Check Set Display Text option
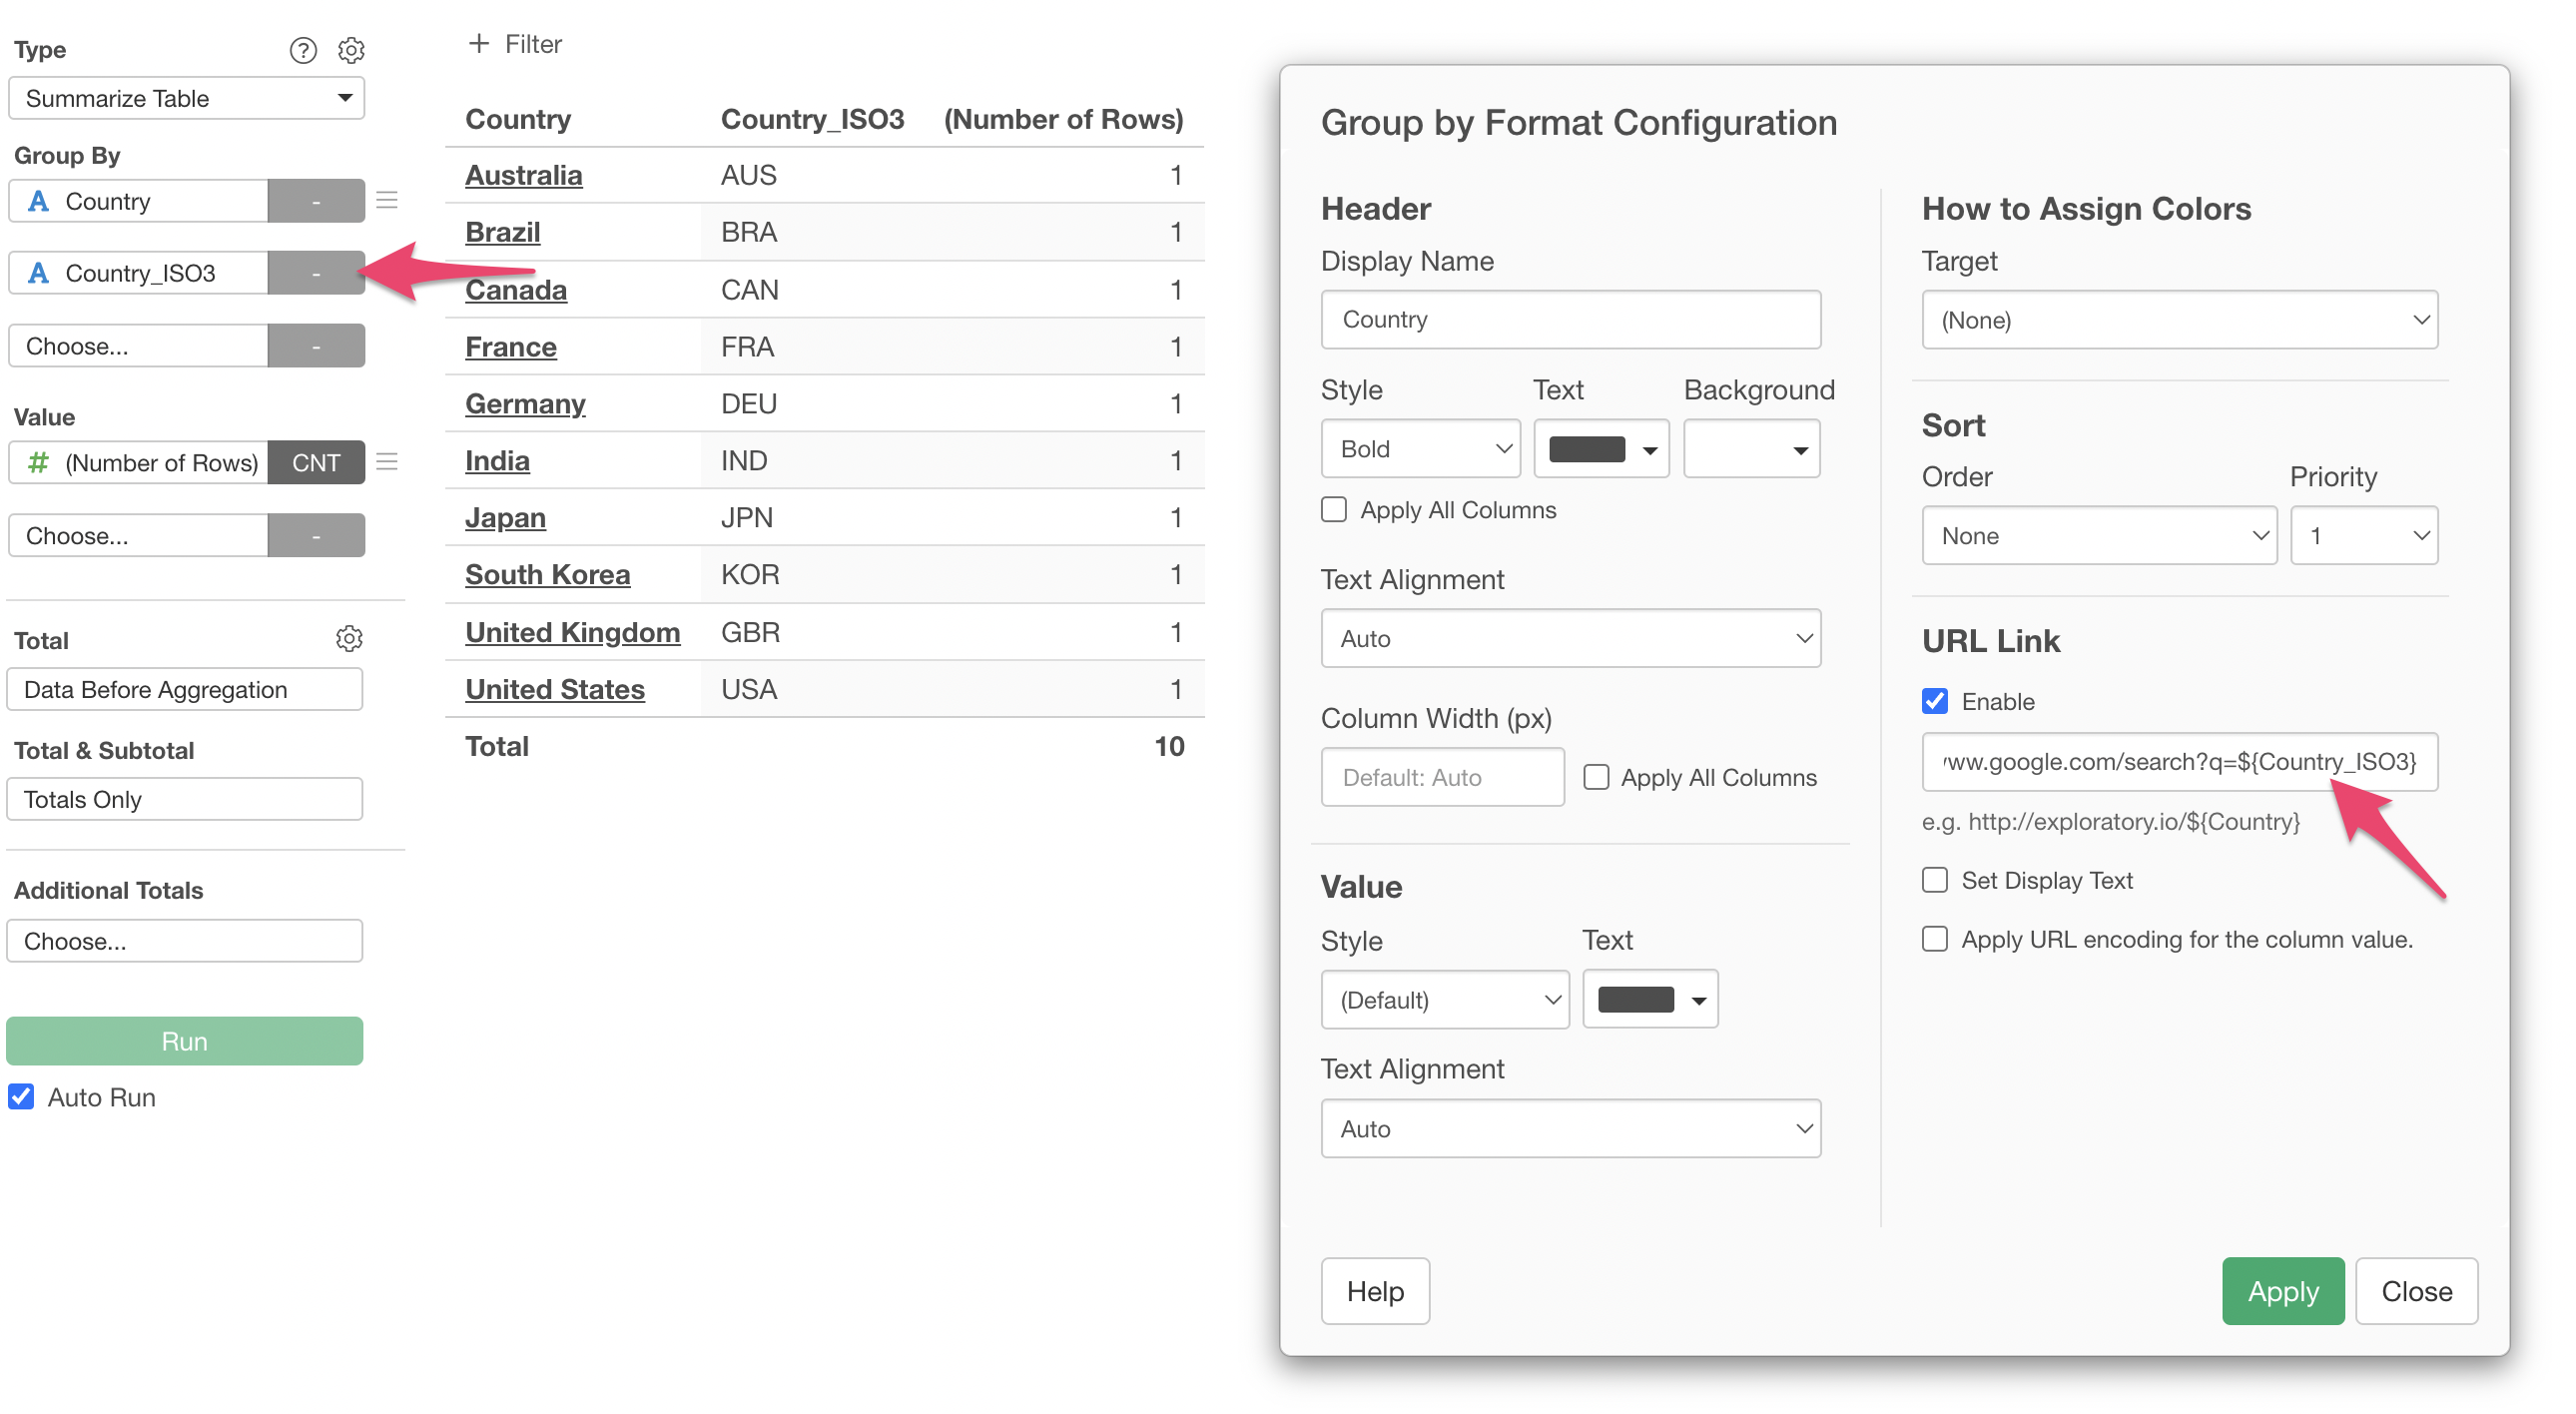 1934,880
